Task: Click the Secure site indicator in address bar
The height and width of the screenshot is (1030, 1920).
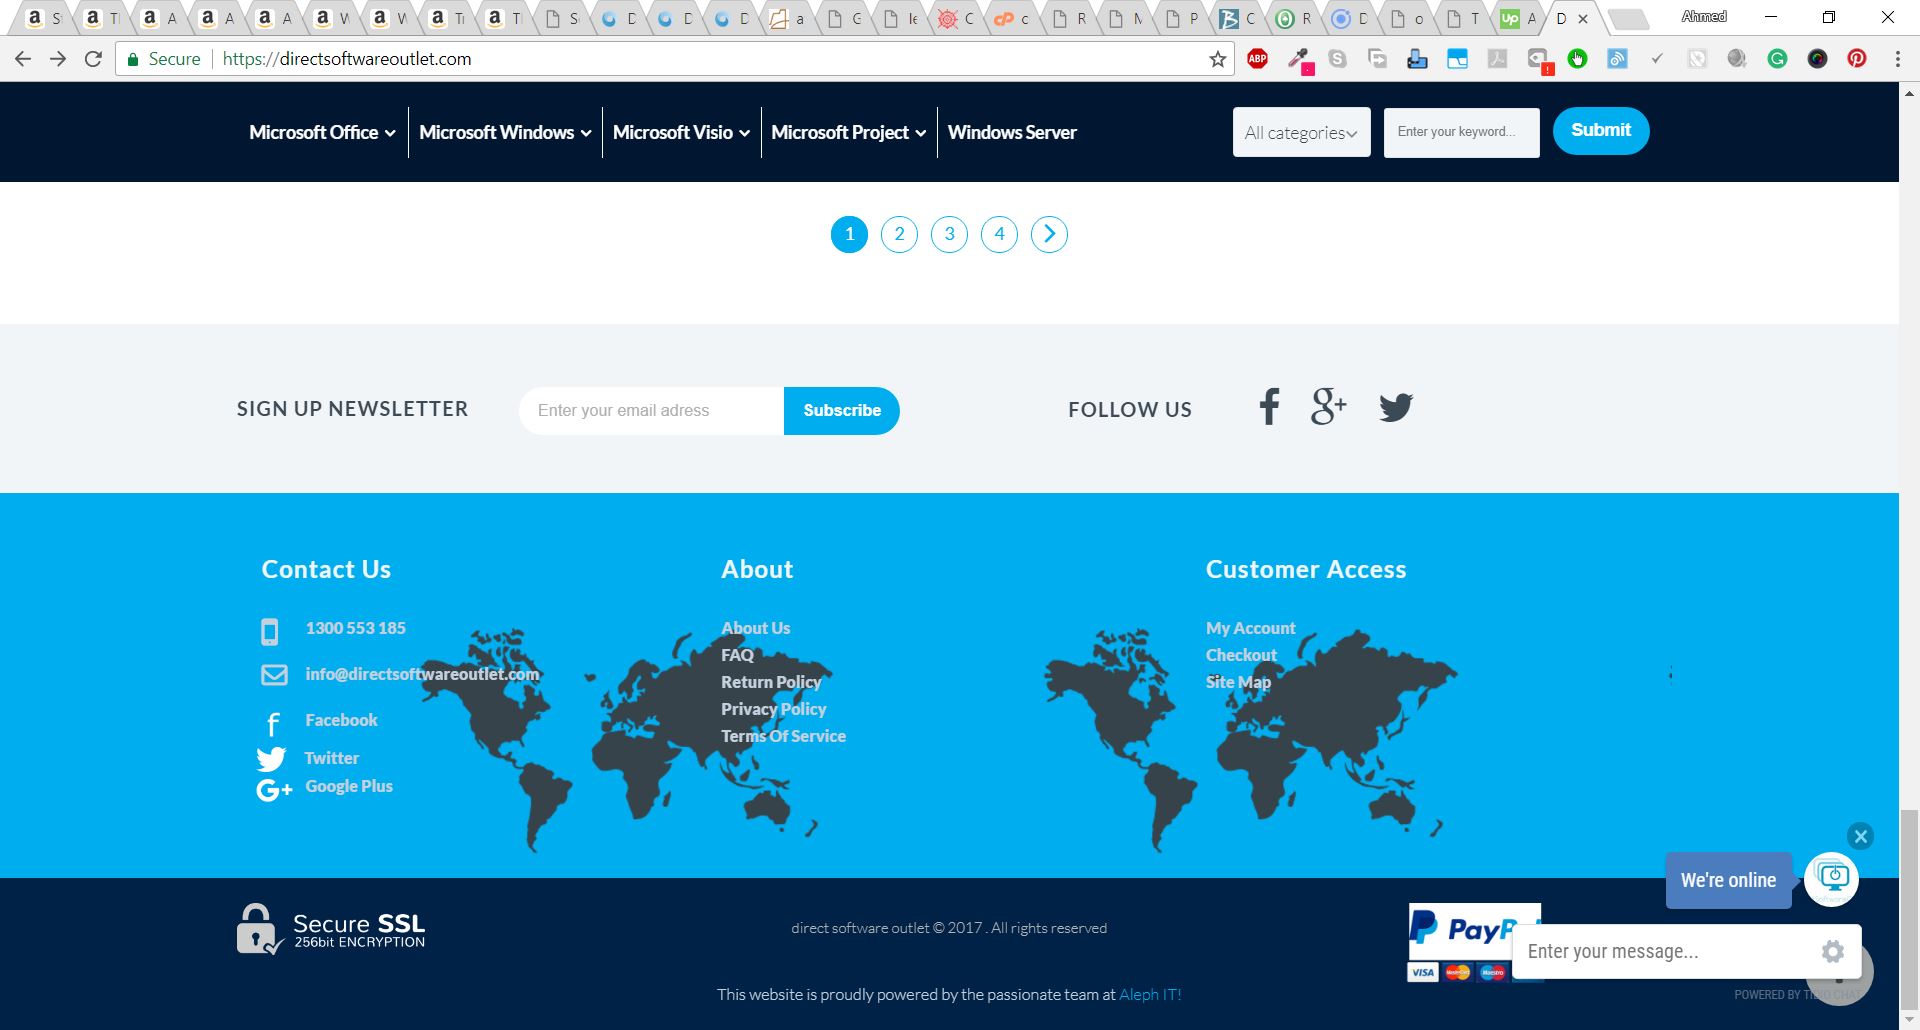Action: 164,59
